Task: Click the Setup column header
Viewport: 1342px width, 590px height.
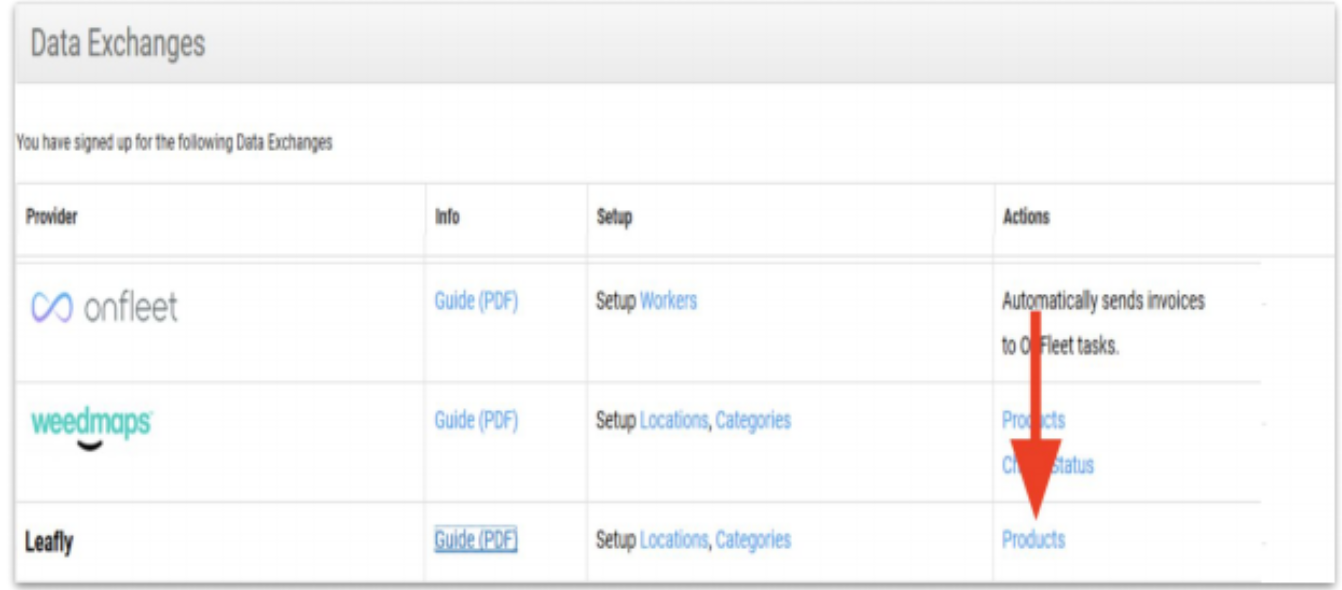Action: (613, 217)
